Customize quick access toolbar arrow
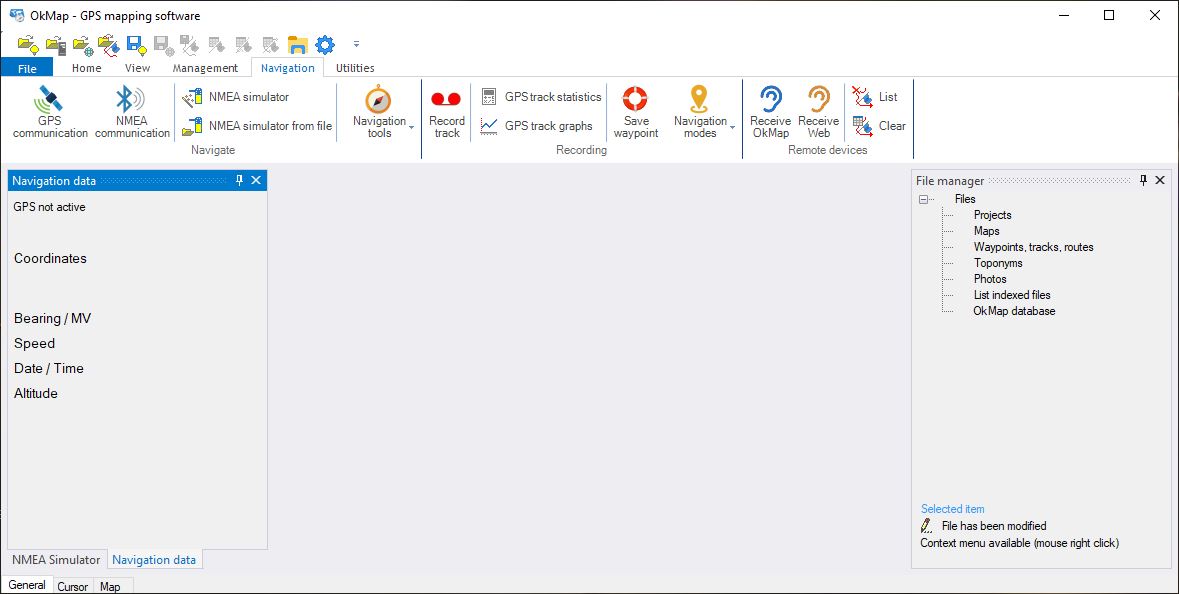The image size is (1179, 594). (x=356, y=44)
